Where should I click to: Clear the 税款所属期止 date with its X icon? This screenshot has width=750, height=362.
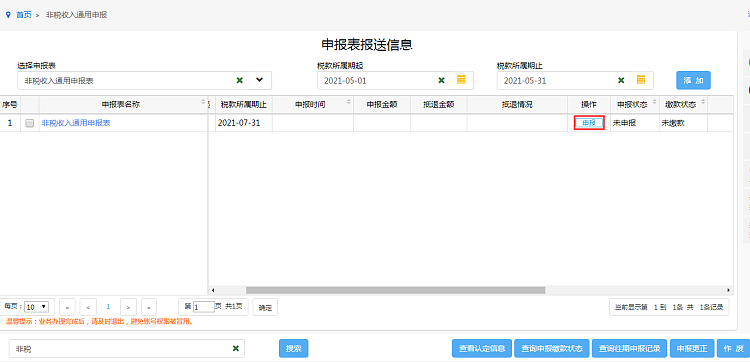(x=621, y=80)
